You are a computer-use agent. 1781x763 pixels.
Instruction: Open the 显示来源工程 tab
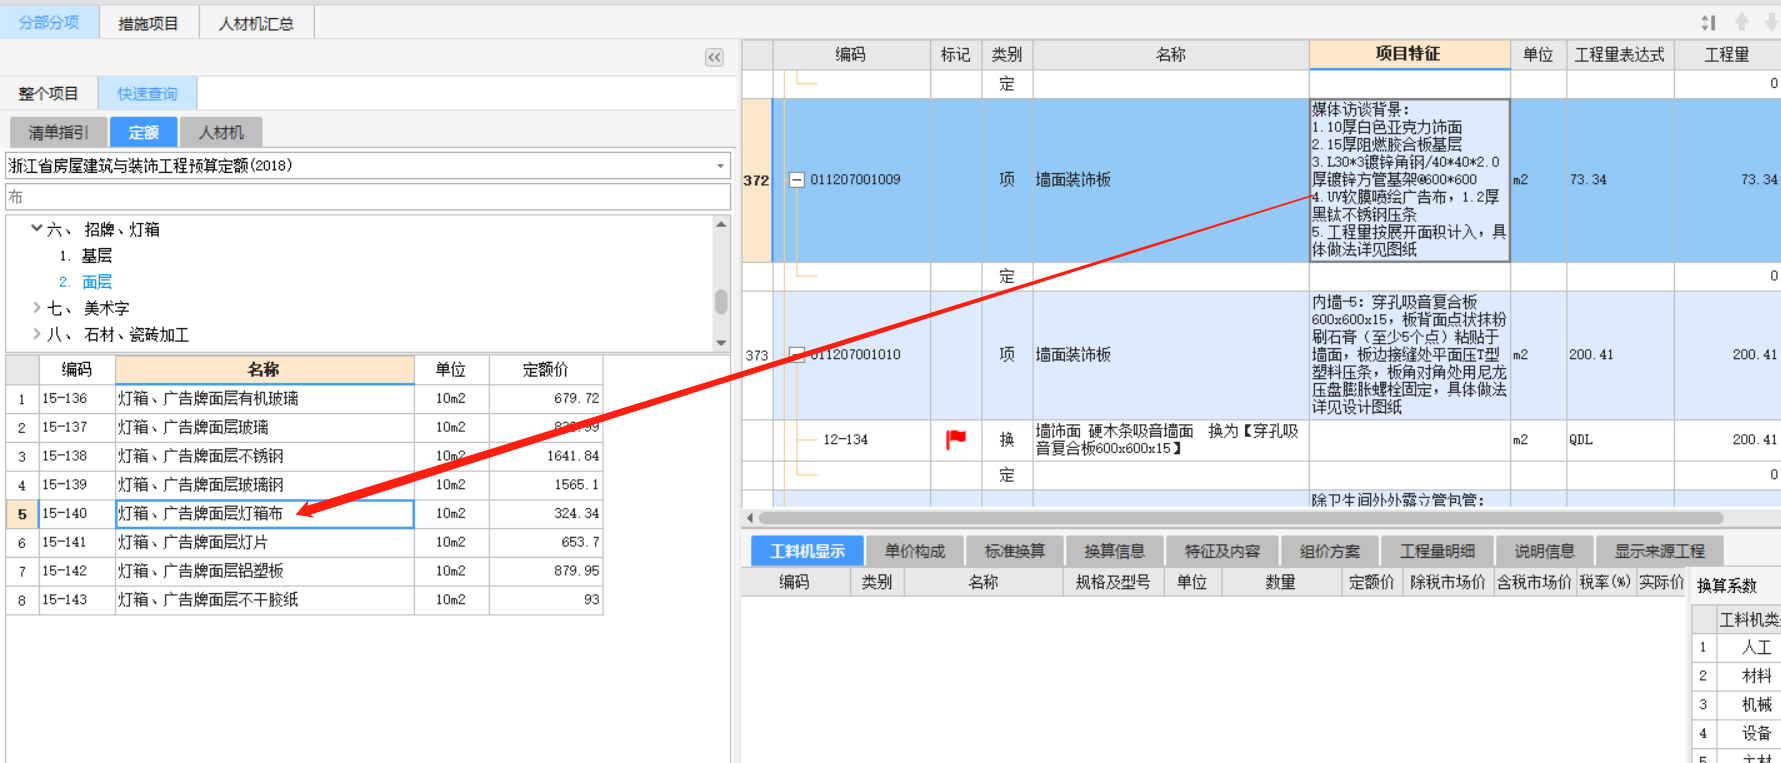pos(1659,551)
